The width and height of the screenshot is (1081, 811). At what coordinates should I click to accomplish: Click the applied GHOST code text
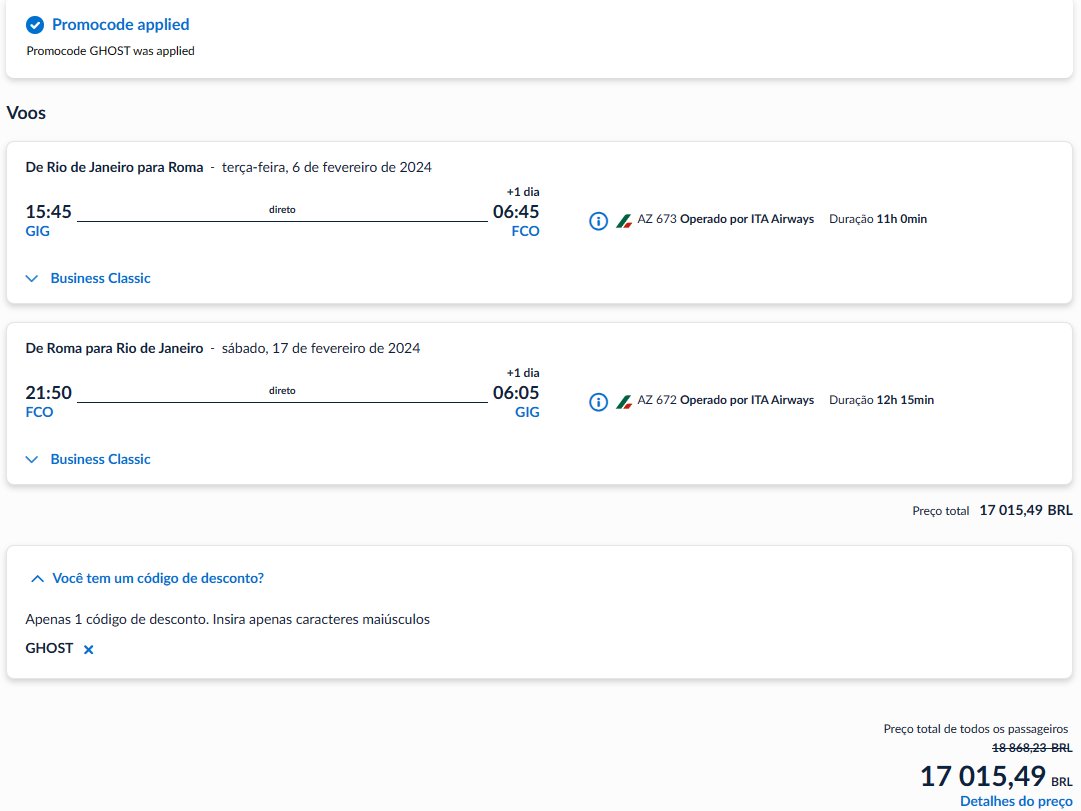(x=49, y=648)
